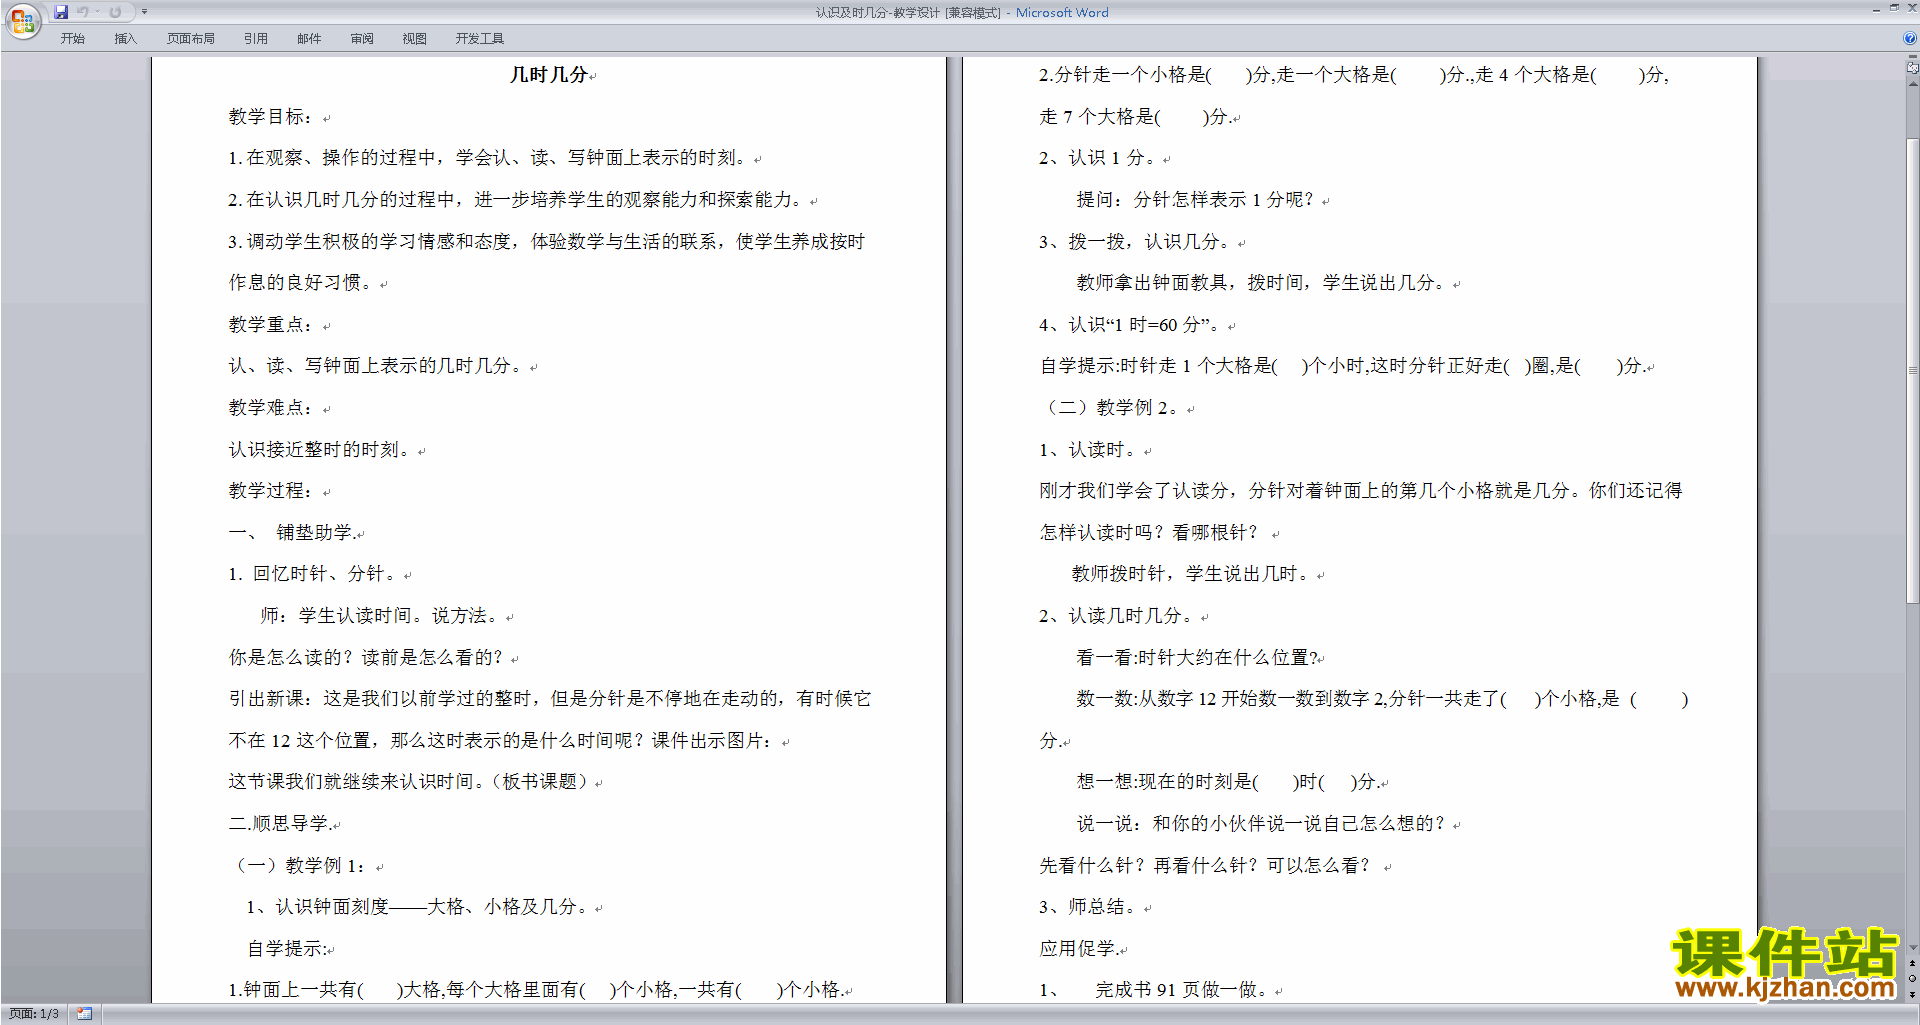1920x1025 pixels.
Task: Click the window split bar above the ruler icon
Action: point(1912,58)
